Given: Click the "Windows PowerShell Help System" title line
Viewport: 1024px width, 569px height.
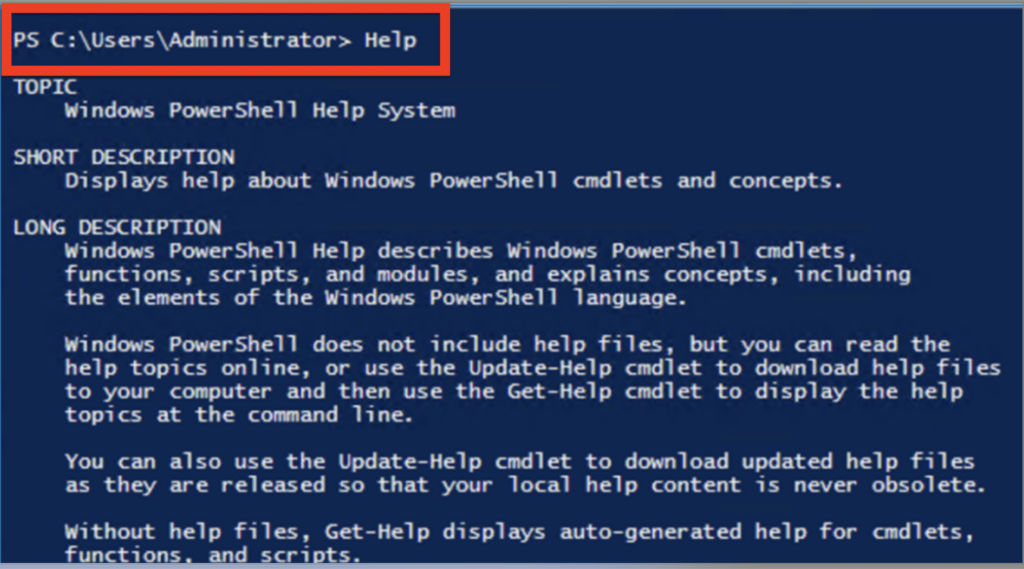Looking at the screenshot, I should tap(260, 110).
